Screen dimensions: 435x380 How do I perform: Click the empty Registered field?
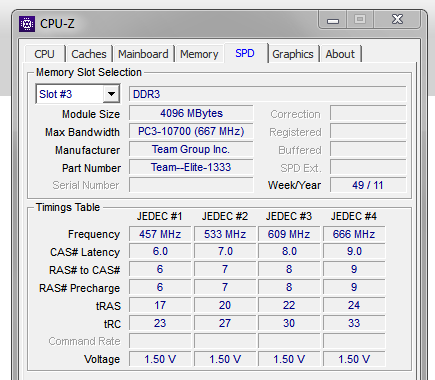368,131
